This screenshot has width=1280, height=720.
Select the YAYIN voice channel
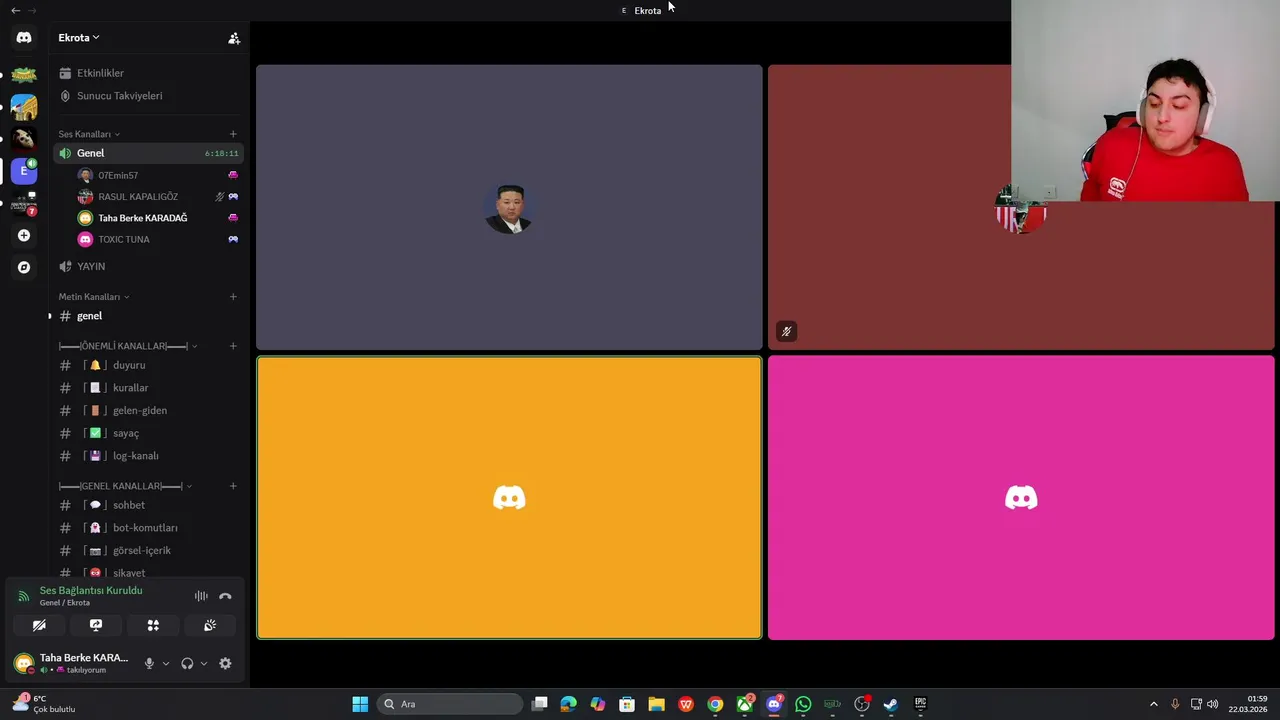tap(147, 266)
